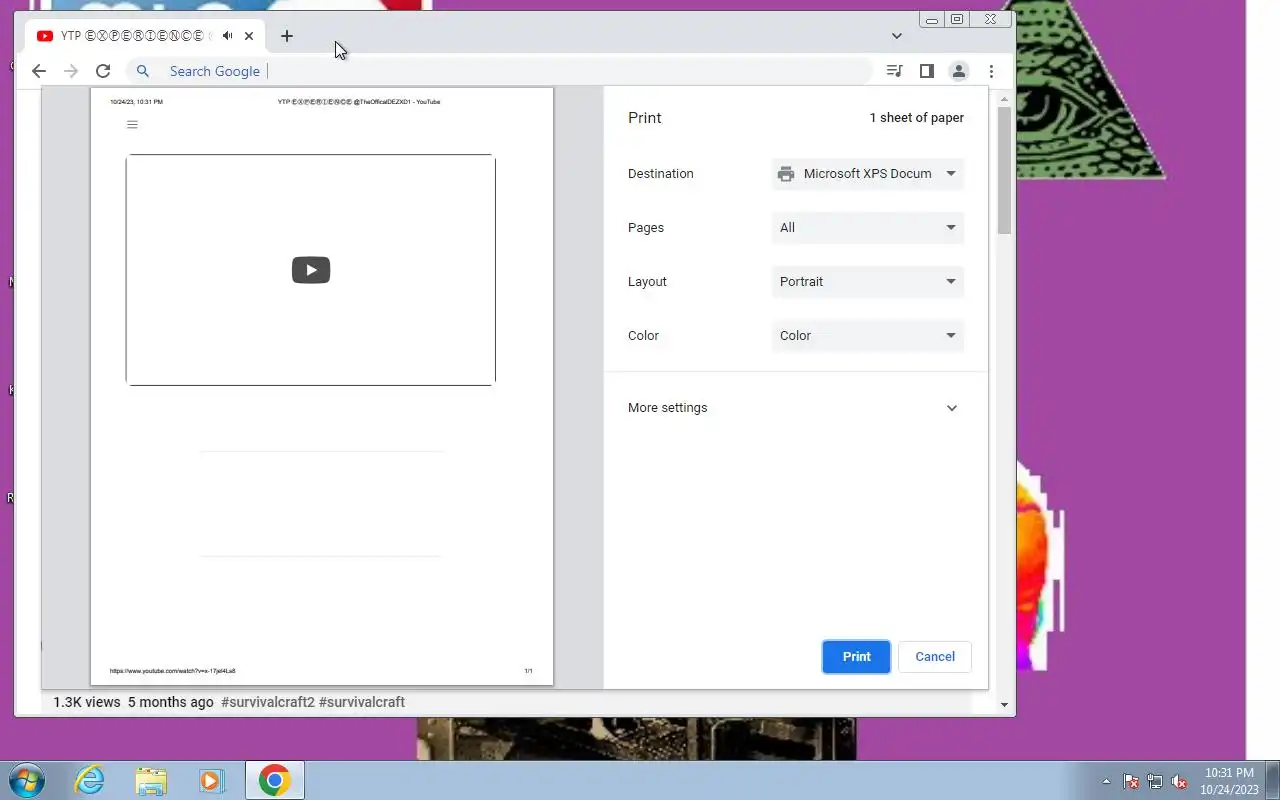Screen dimensions: 1280x800
Task: Click the #survivalcraft2 hashtag link
Action: click(268, 702)
